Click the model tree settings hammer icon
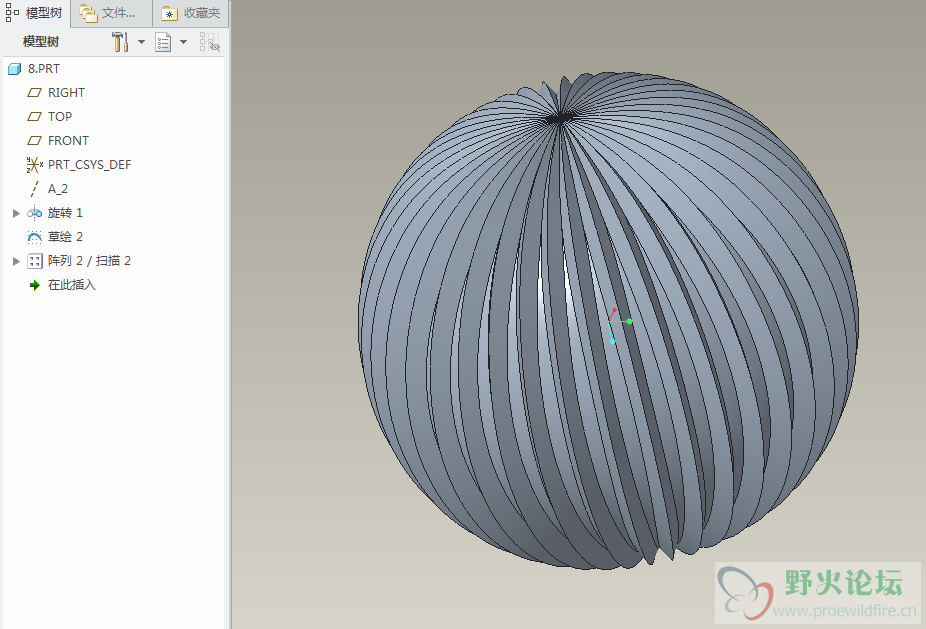Screen dimensions: 926x629 tap(120, 42)
